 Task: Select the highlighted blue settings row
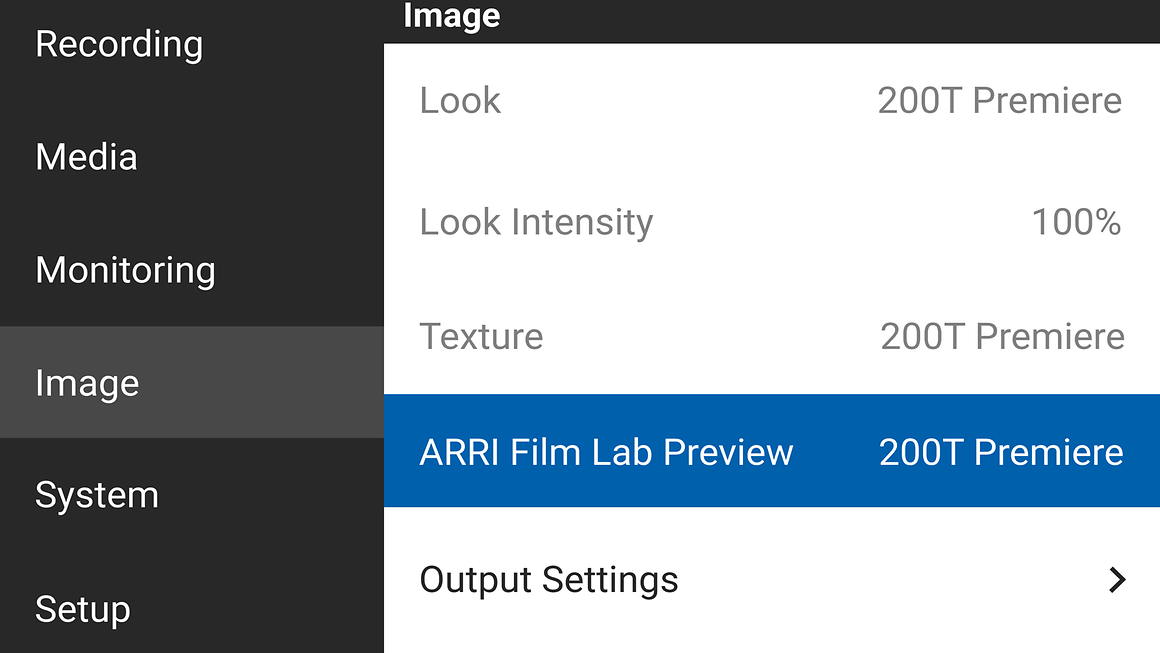click(770, 451)
